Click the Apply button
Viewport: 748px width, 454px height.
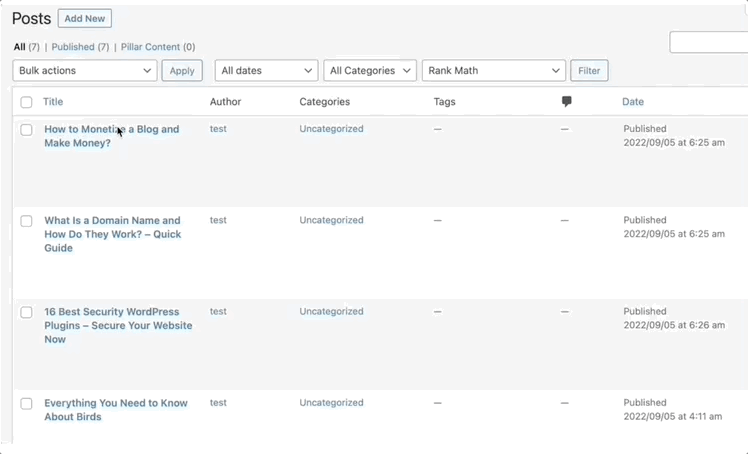pos(182,71)
